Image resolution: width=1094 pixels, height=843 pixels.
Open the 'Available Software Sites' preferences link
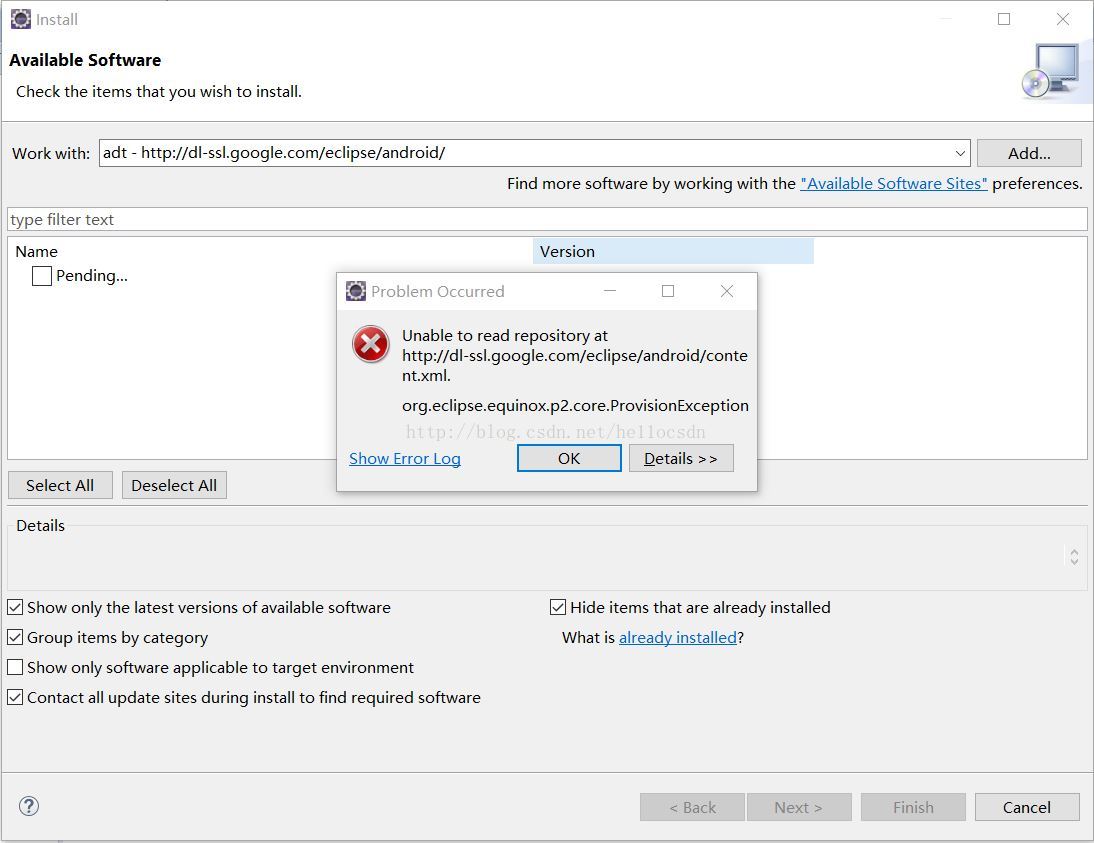[x=893, y=183]
